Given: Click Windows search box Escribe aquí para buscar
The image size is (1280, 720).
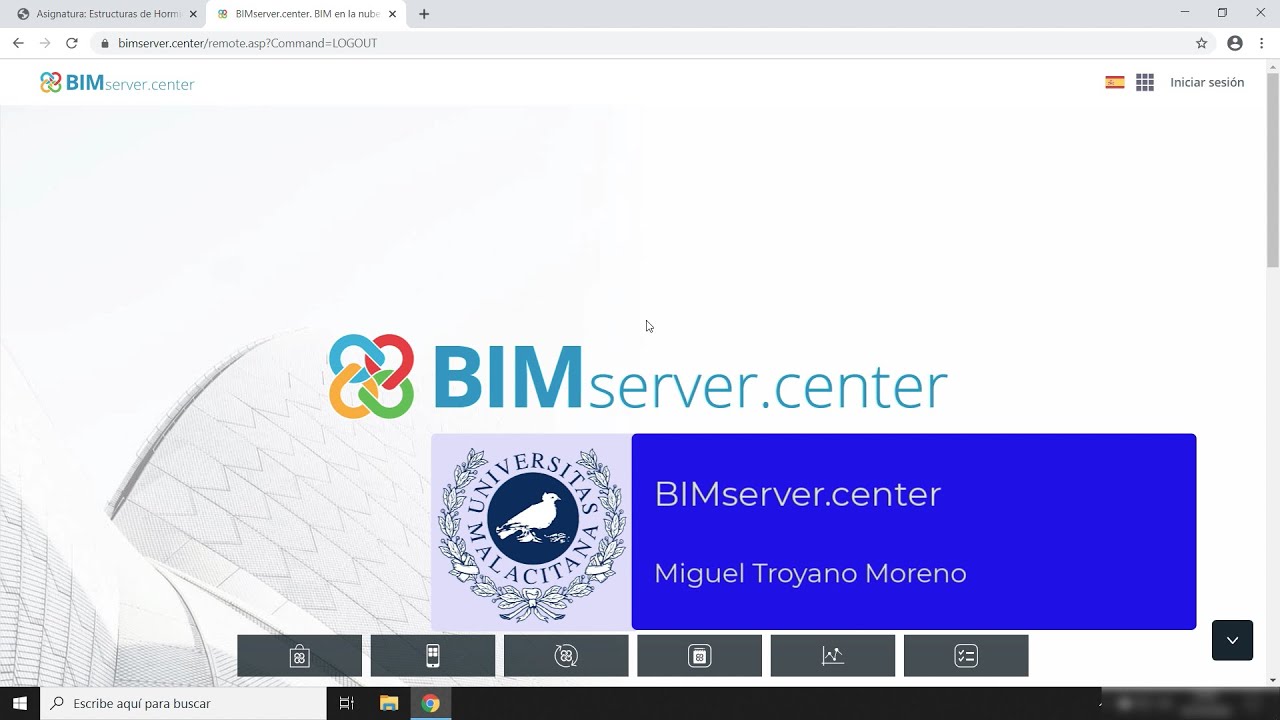Looking at the screenshot, I should tap(183, 703).
